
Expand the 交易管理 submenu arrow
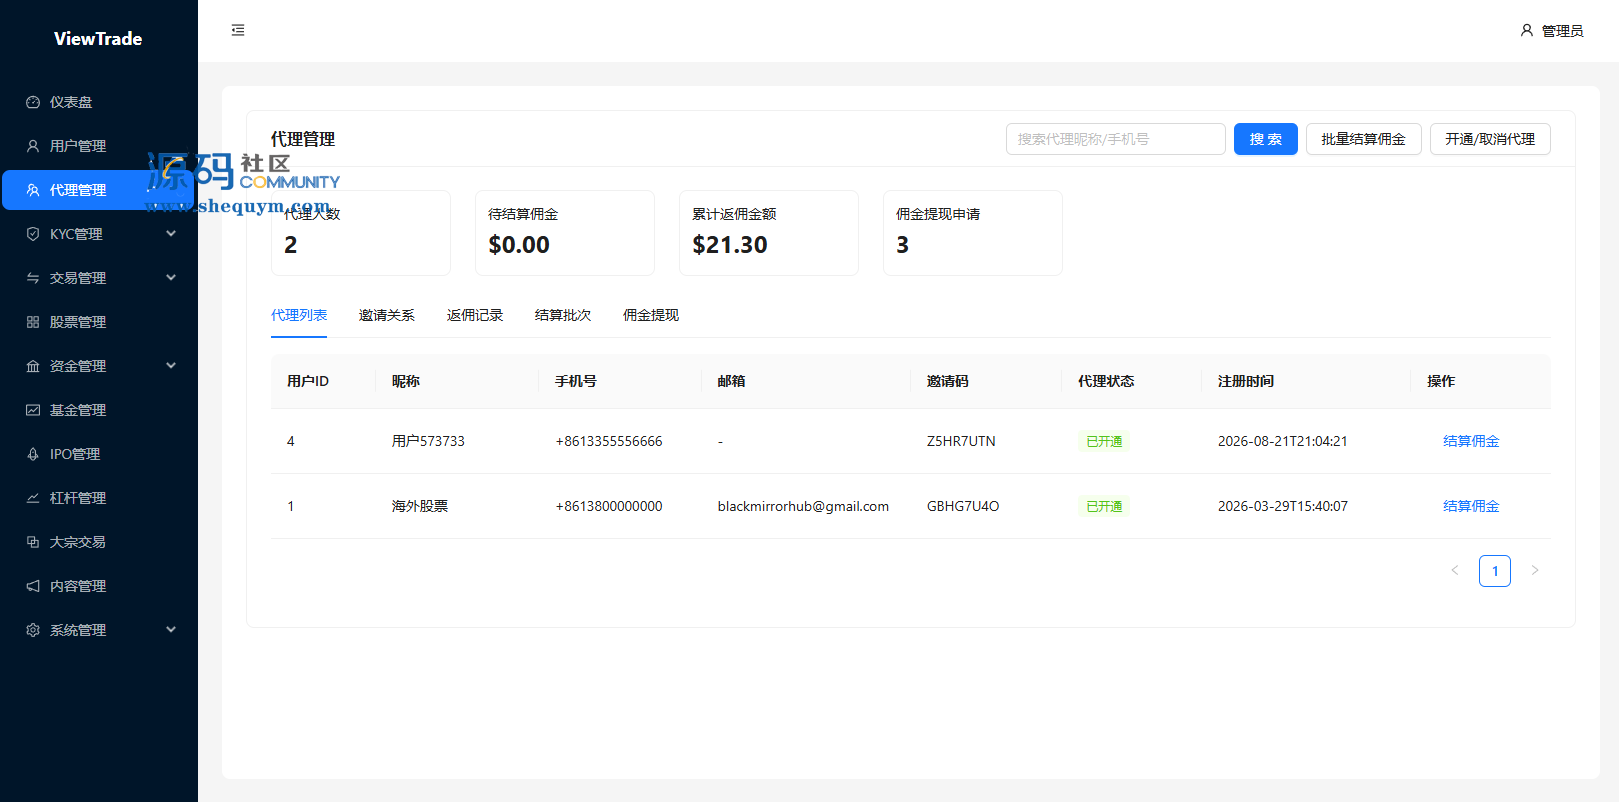click(x=171, y=278)
